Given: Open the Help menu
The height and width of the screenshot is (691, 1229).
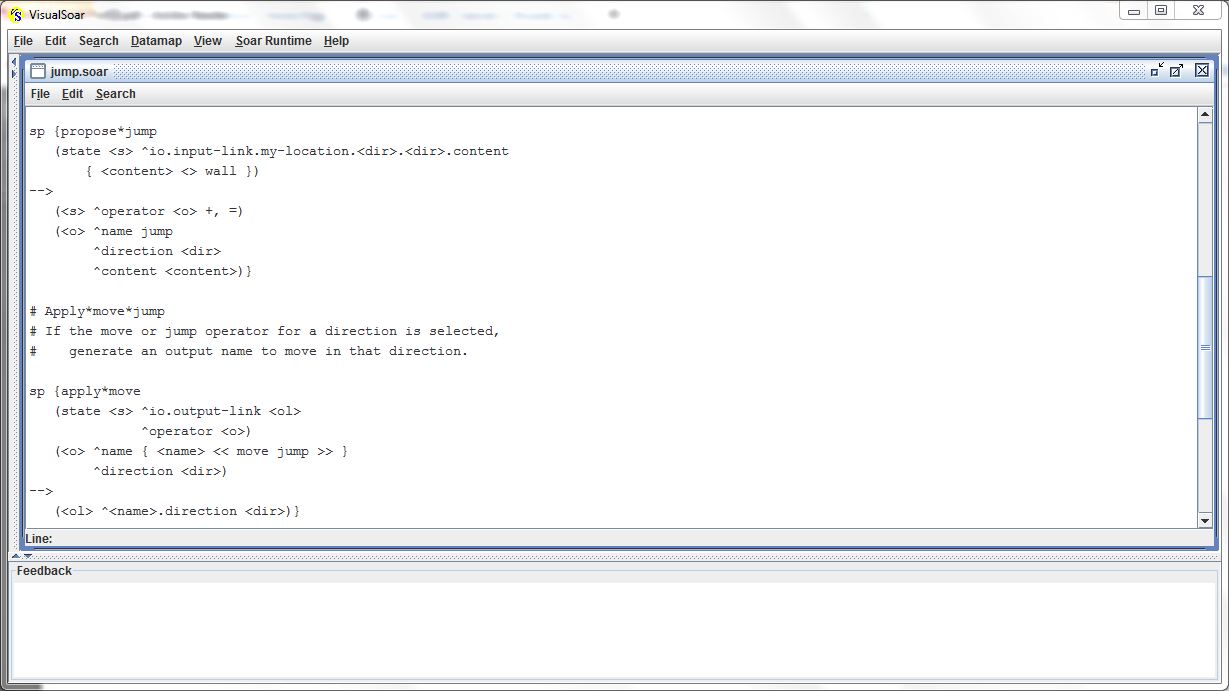Looking at the screenshot, I should click(336, 41).
